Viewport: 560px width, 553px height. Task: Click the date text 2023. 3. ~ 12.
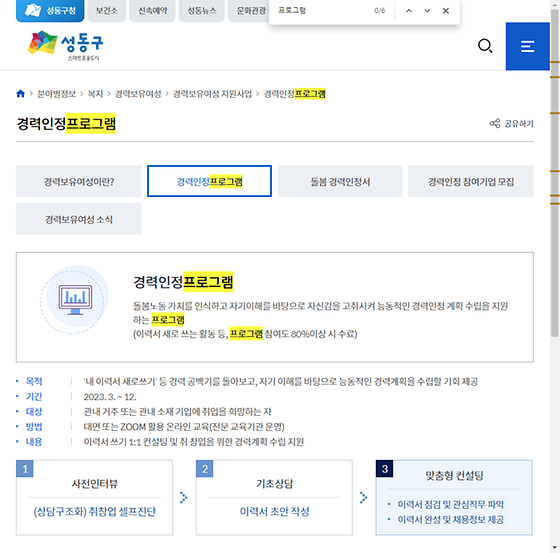click(x=110, y=397)
